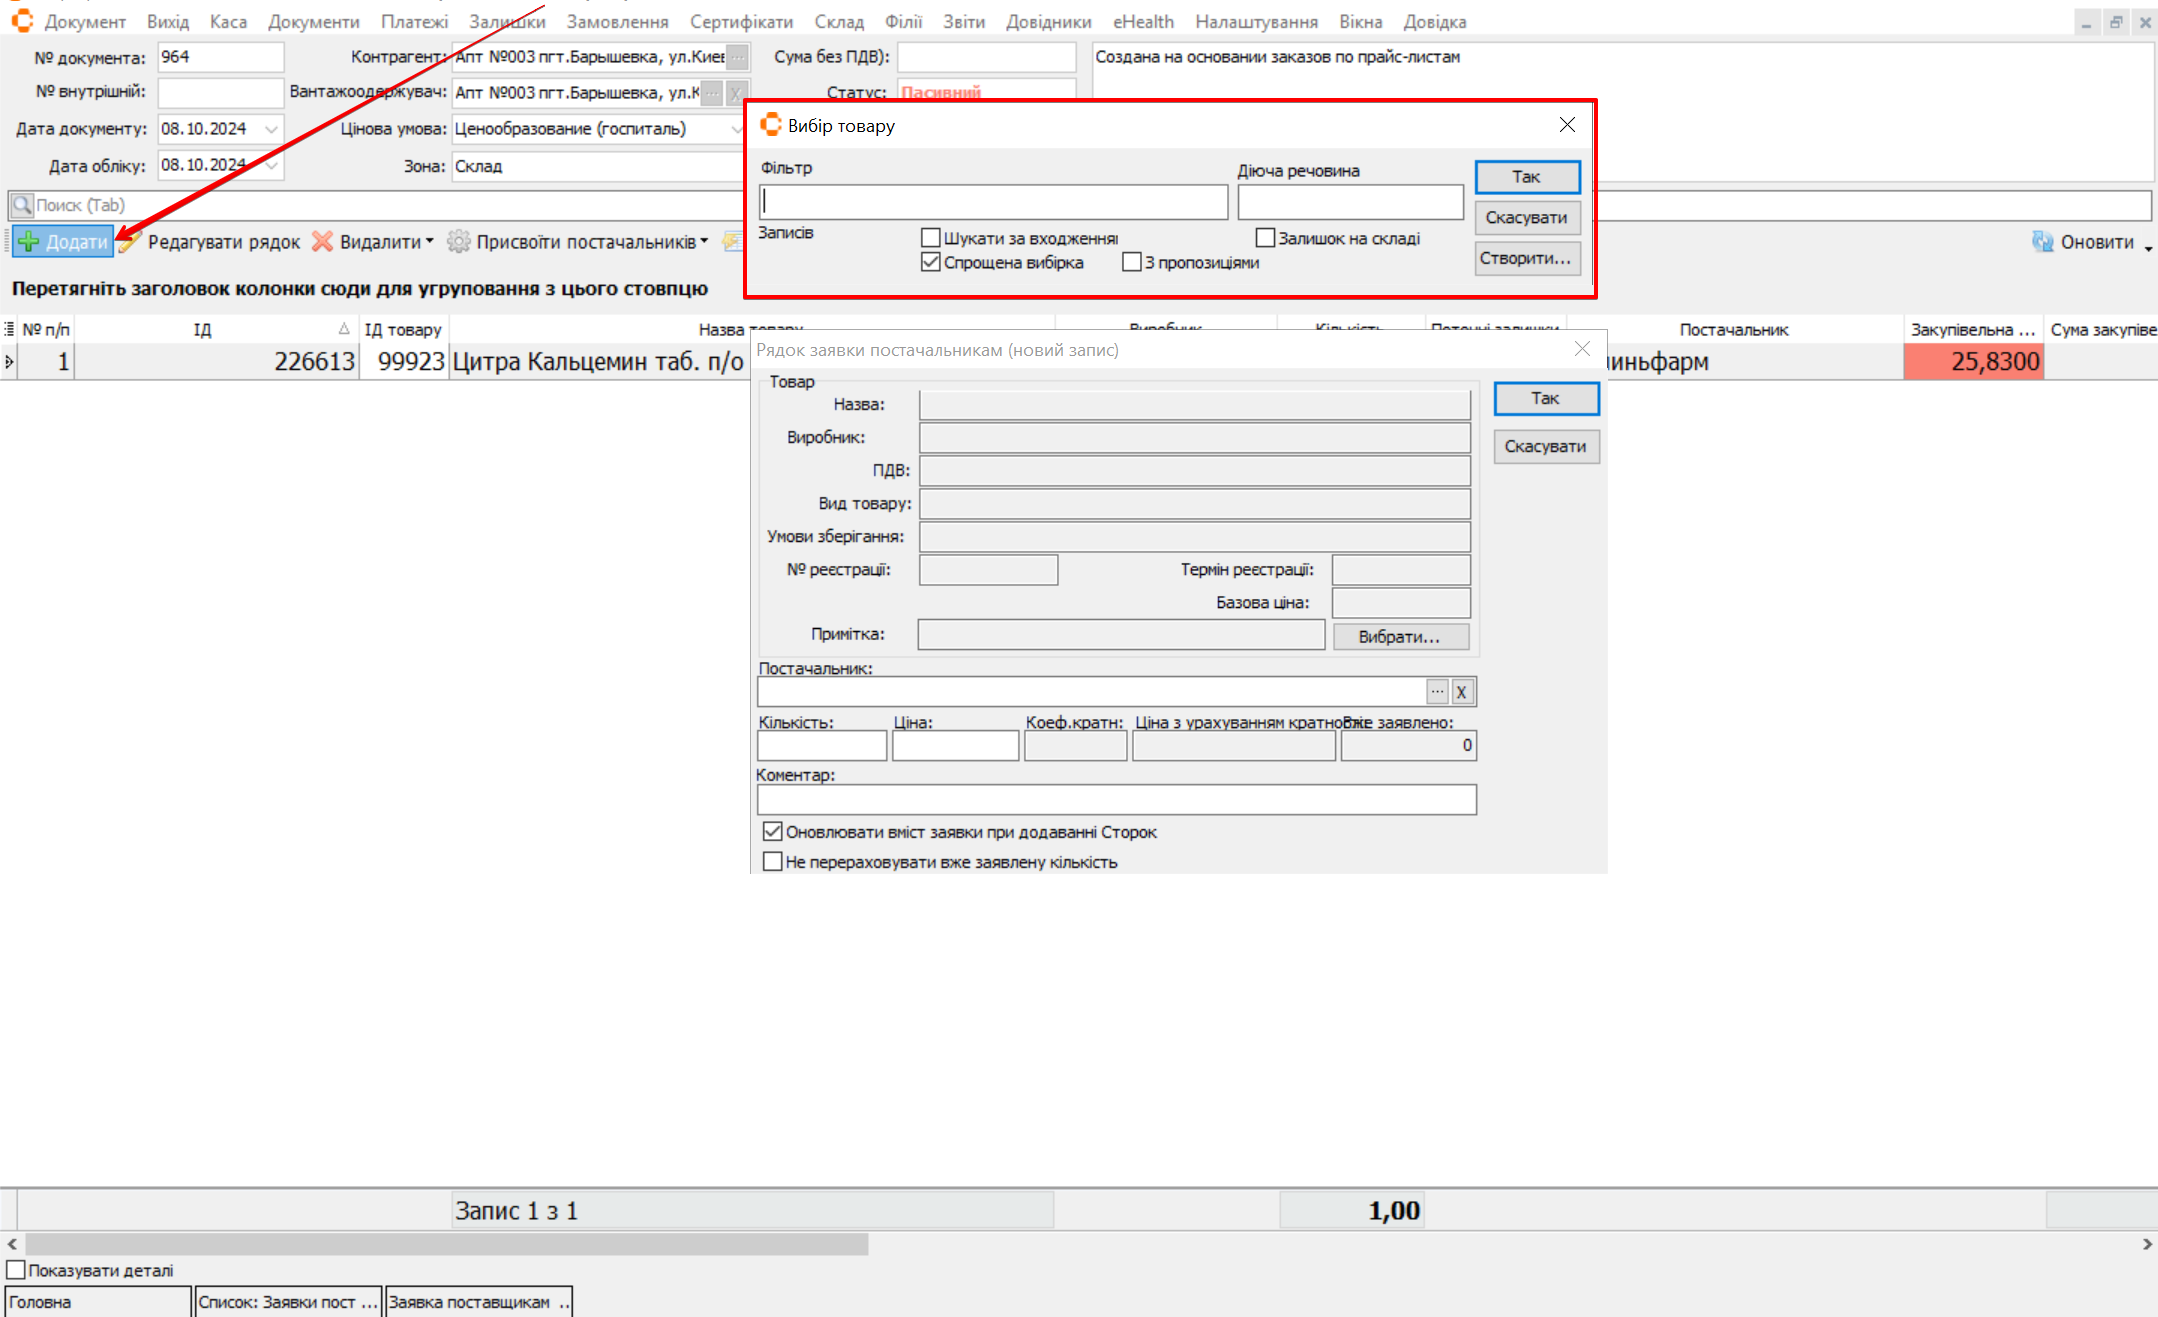Clear Постачальник field with X button
Screen dimensions: 2158x1317
1462,692
